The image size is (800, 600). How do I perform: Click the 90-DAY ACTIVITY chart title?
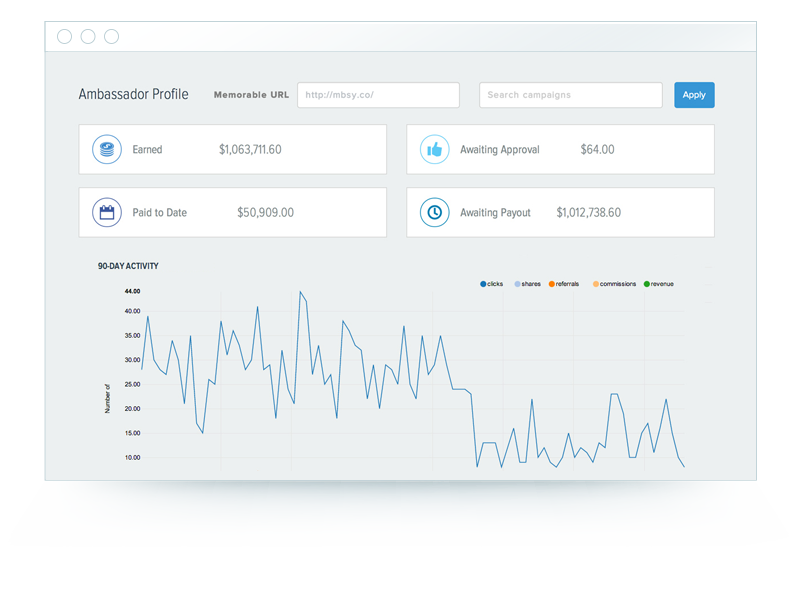click(128, 266)
